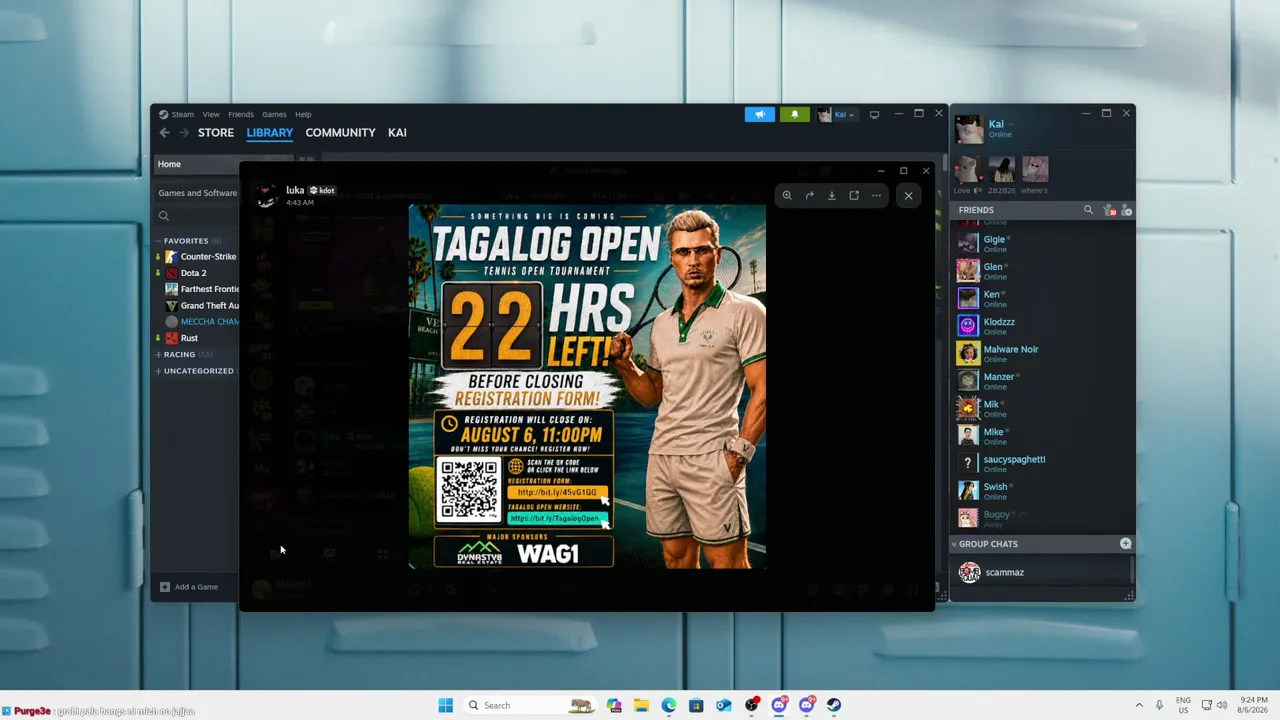1280x720 pixels.
Task: Open Microsoft Store from the taskbar
Action: (696, 705)
